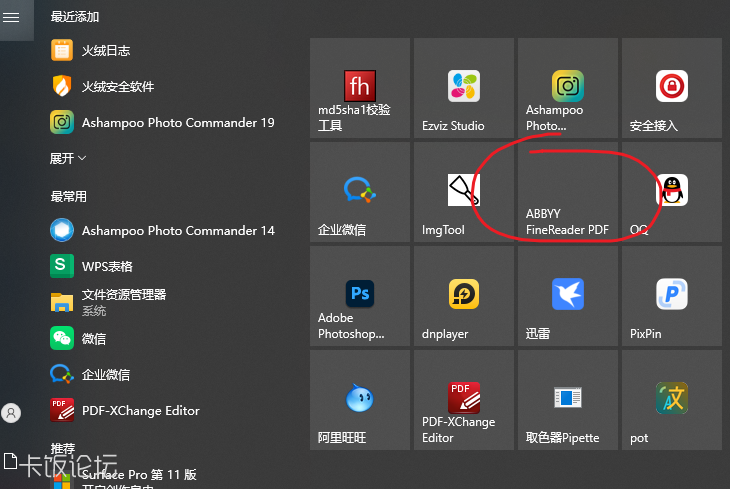The height and width of the screenshot is (489, 730).
Task: Launch the QQ penguin tile
Action: pos(672,192)
